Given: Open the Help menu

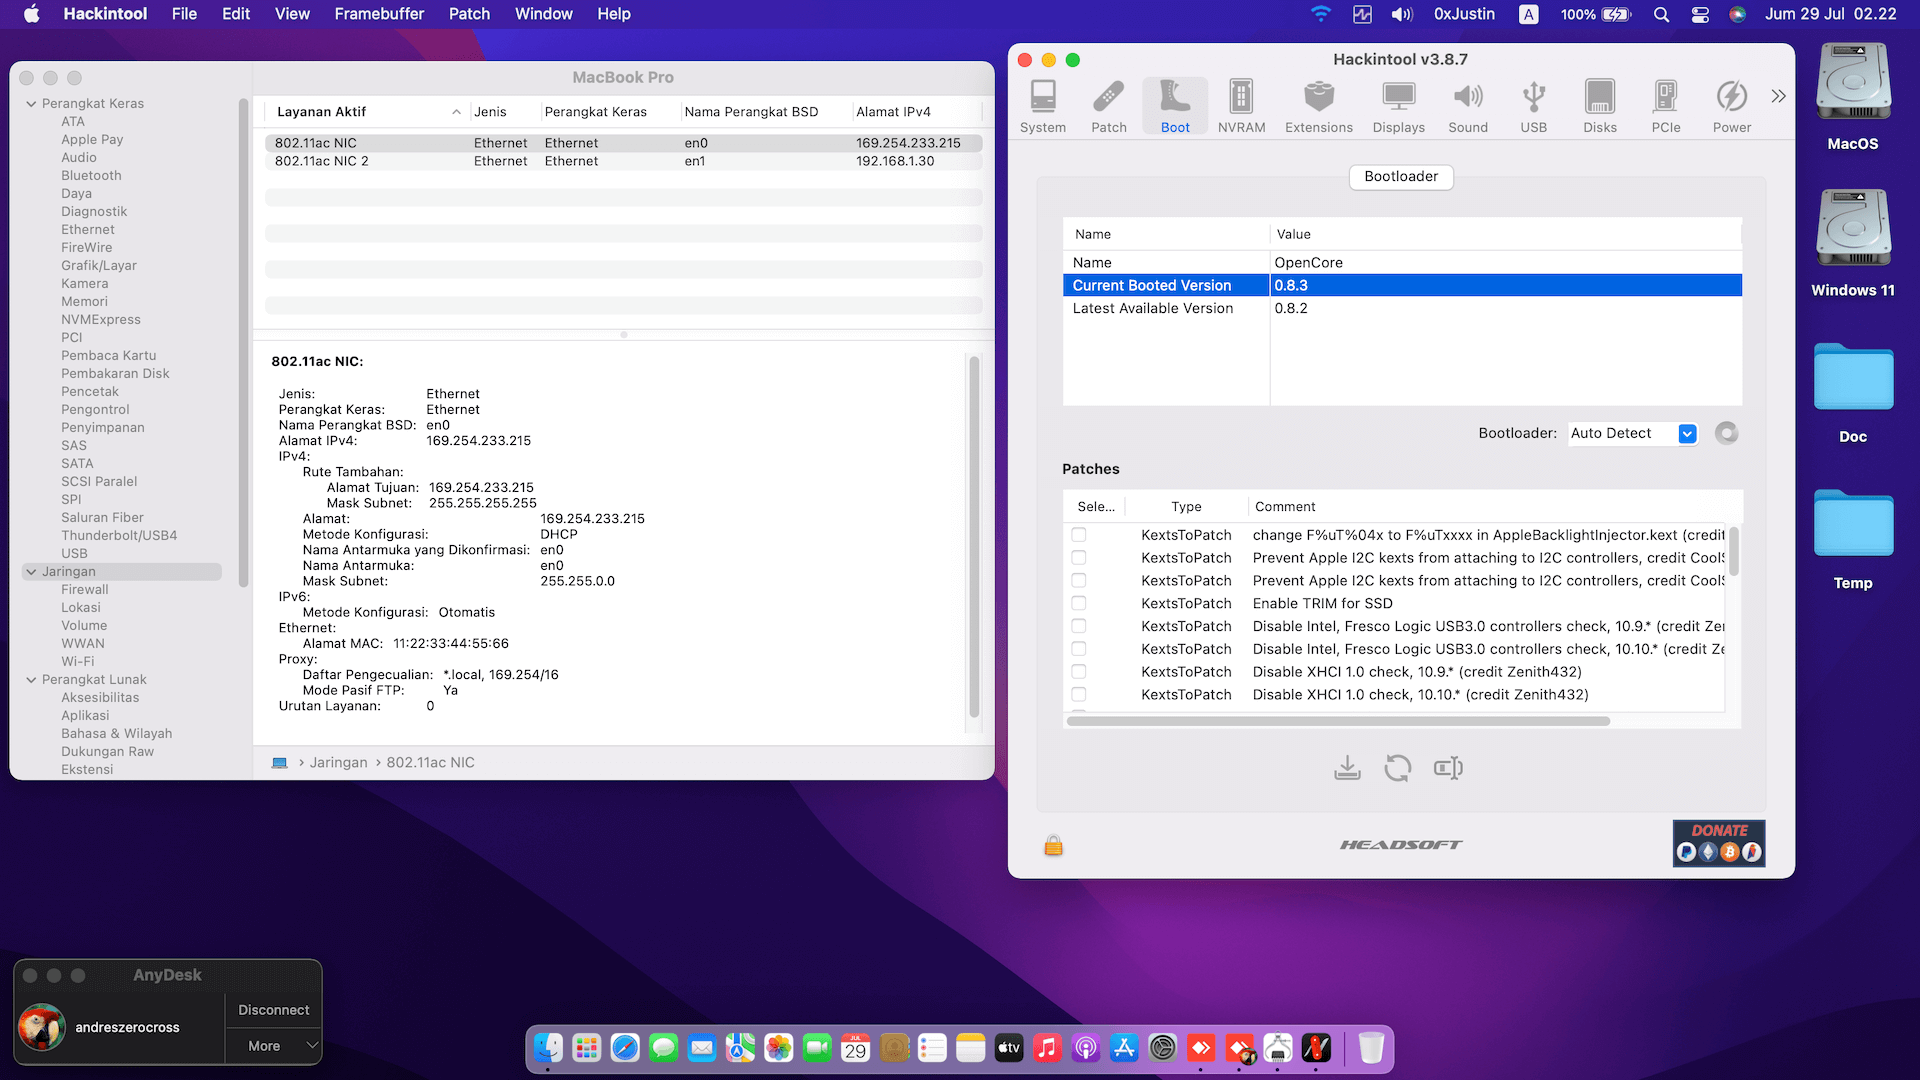Looking at the screenshot, I should [614, 14].
